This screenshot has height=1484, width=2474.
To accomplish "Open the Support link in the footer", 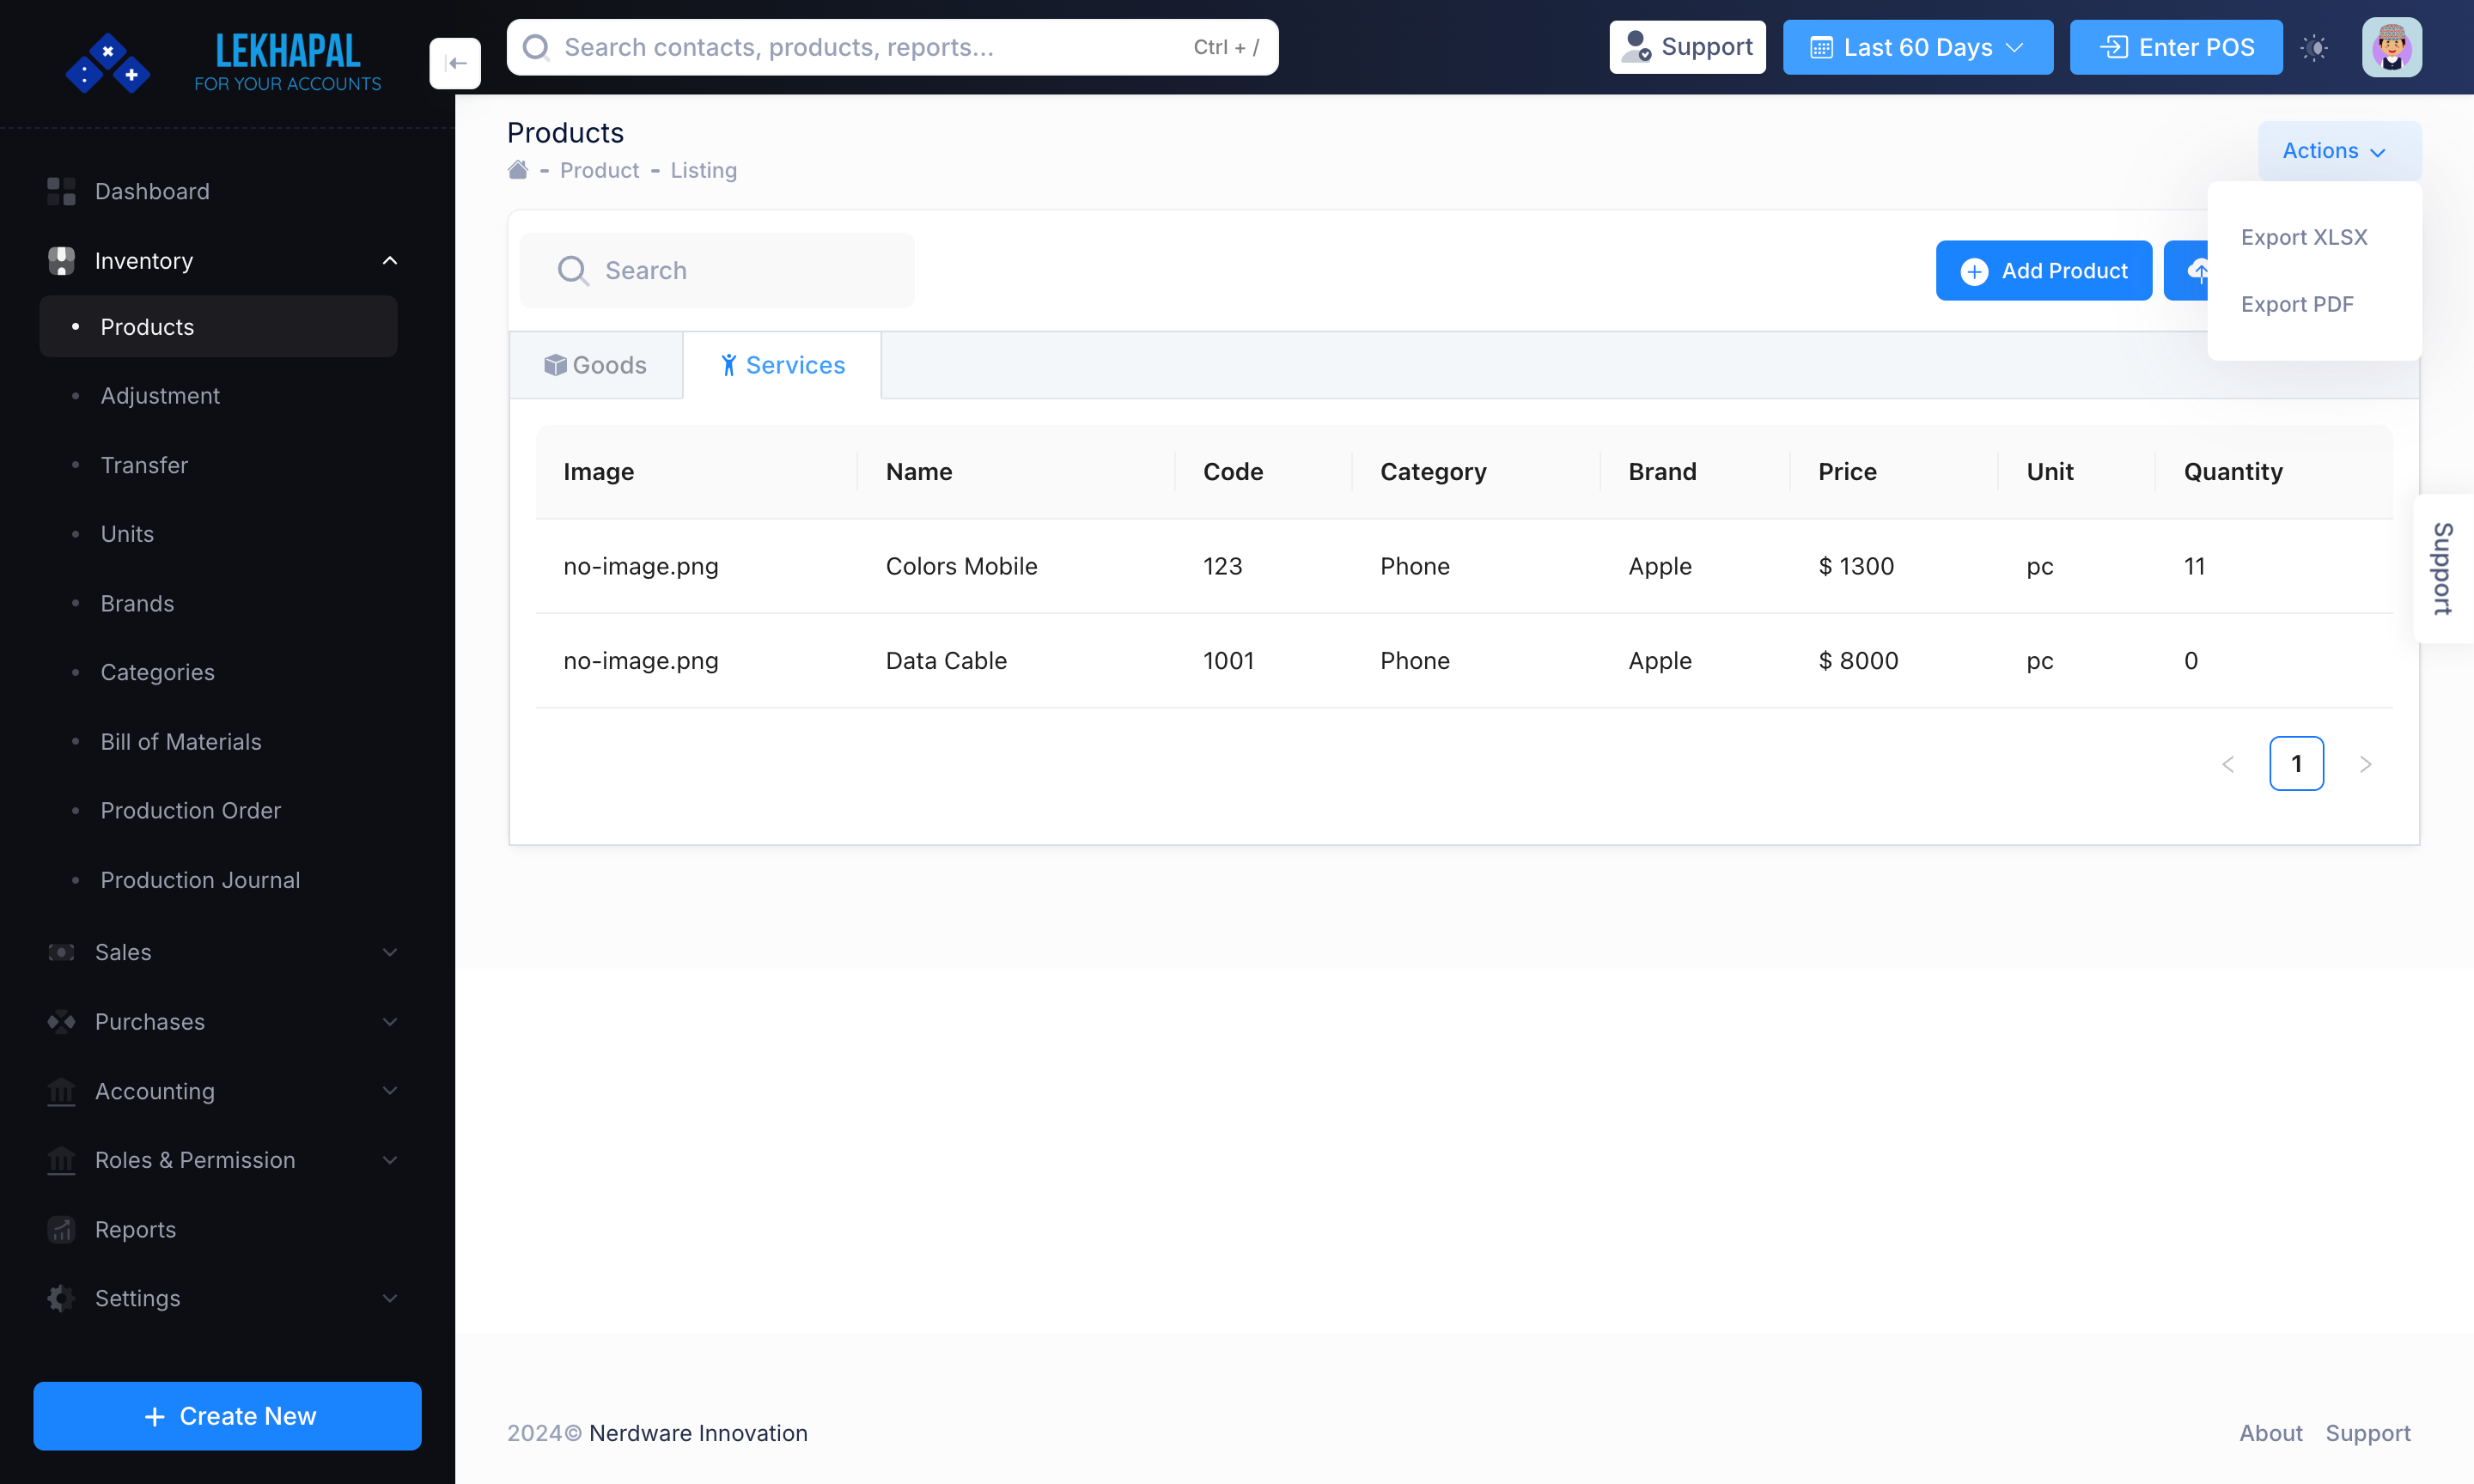I will tap(2369, 1433).
